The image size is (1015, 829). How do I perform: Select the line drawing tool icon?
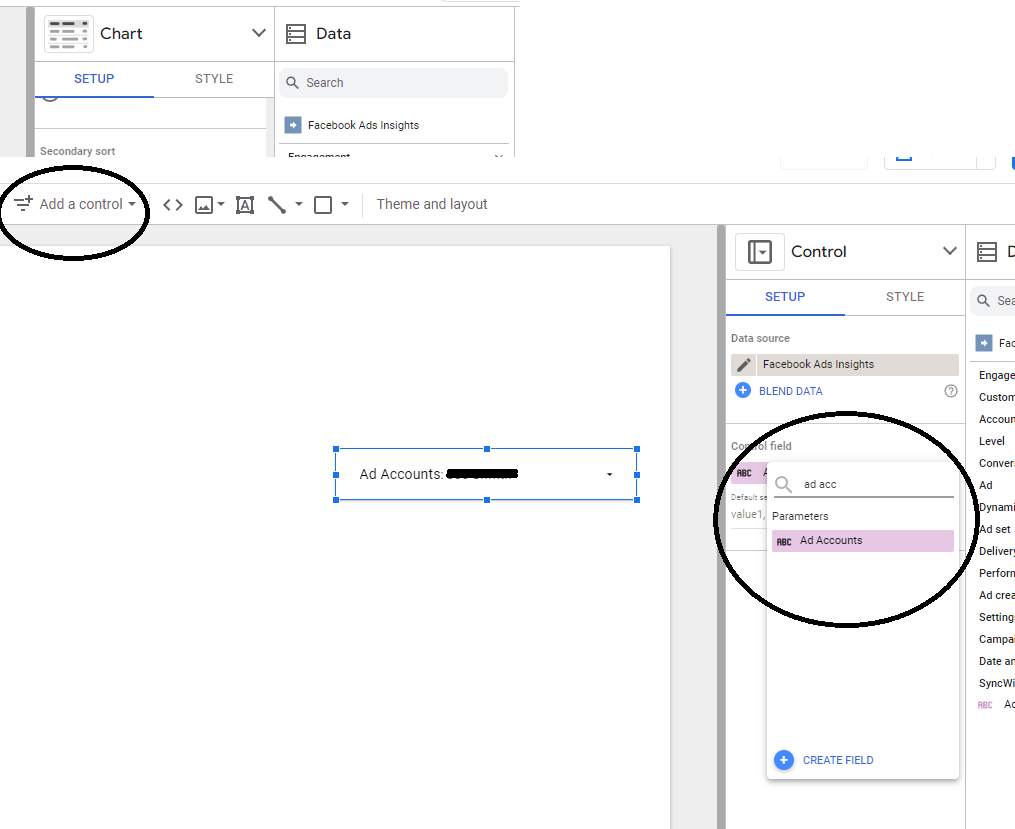coord(277,205)
